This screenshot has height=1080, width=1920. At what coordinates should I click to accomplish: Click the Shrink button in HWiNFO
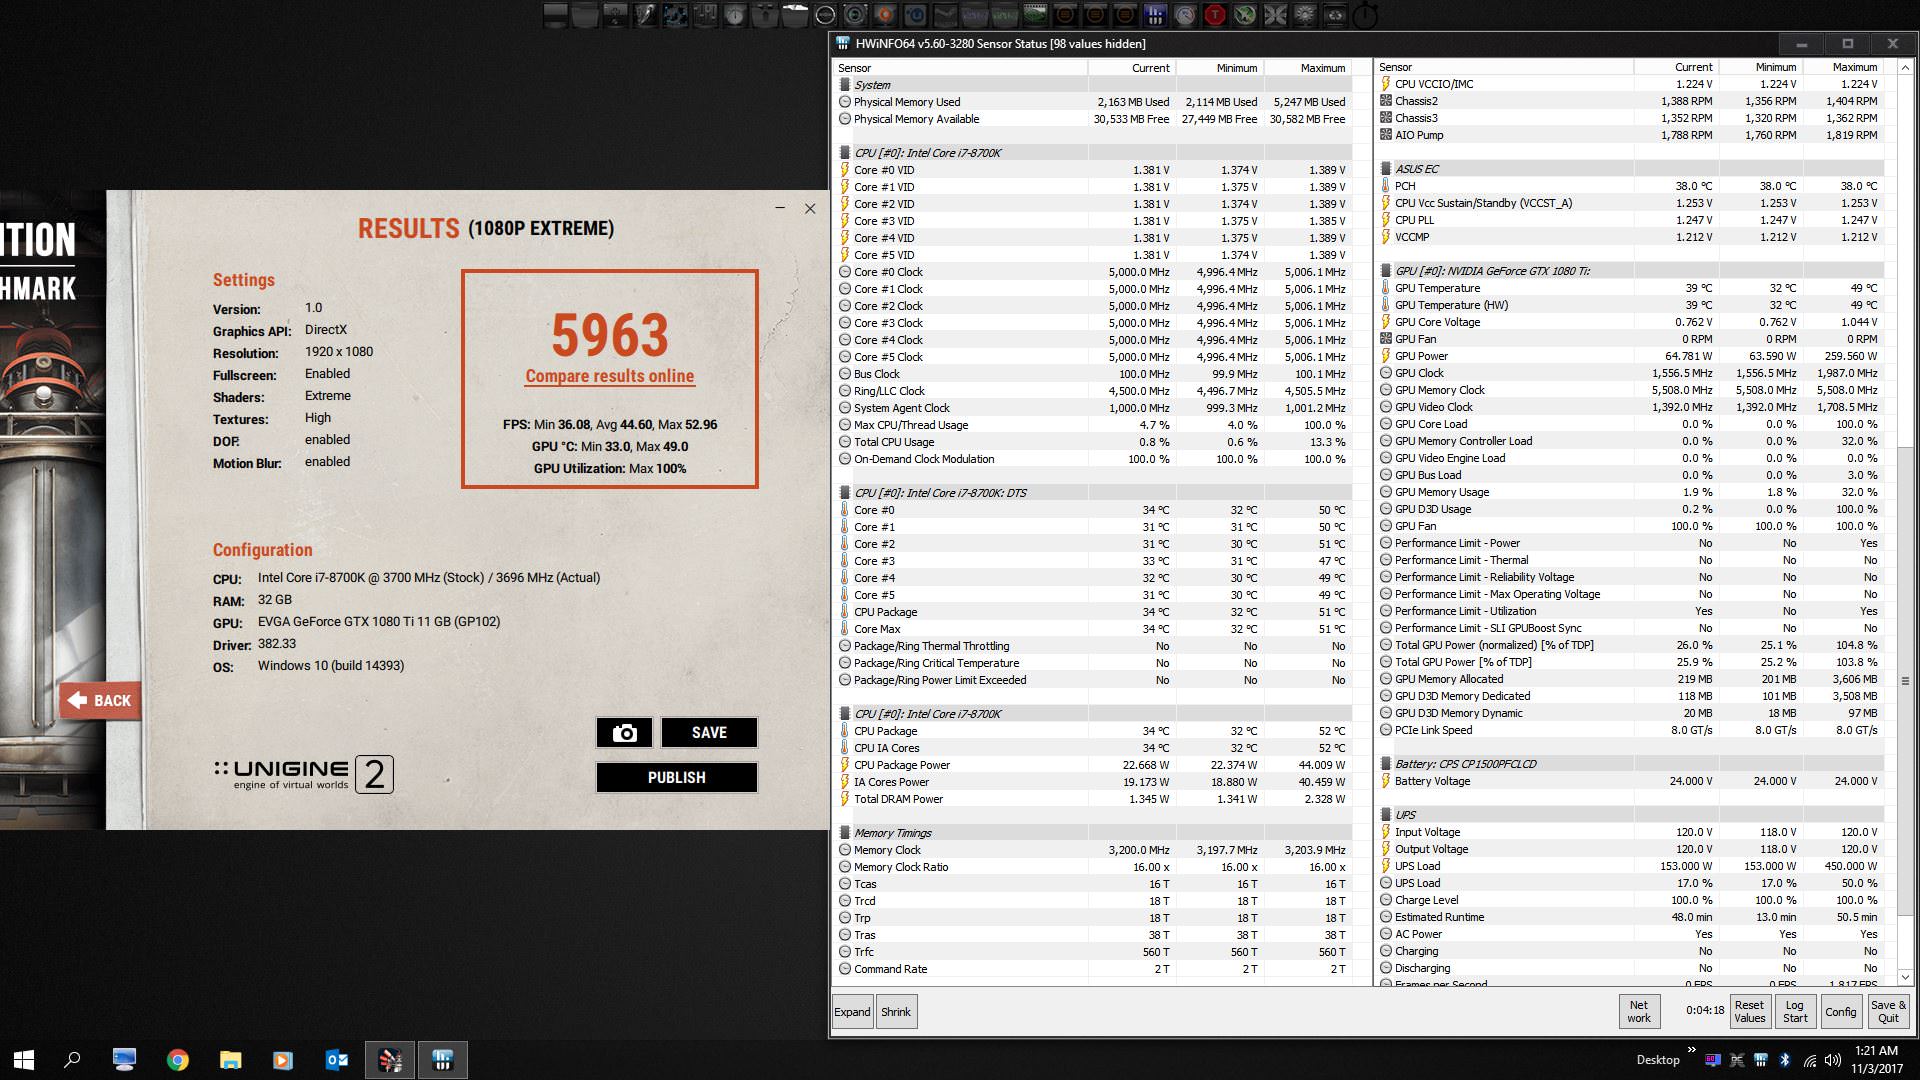click(896, 1012)
